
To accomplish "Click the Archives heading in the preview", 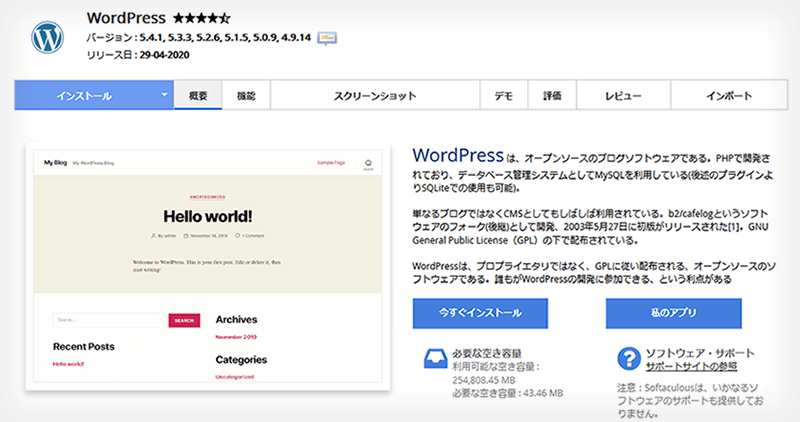I will tap(236, 319).
